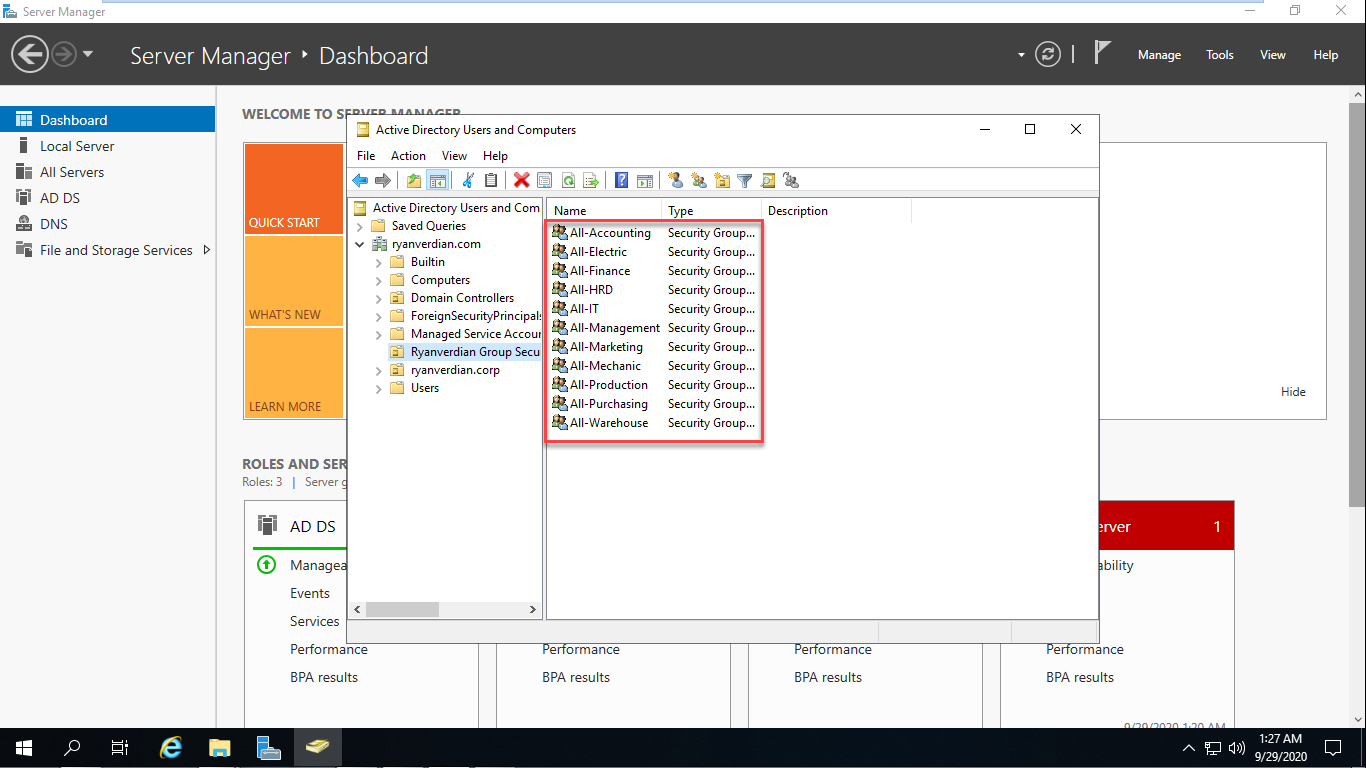Click the Hide link in the welcome tile
The width and height of the screenshot is (1366, 768).
point(1293,392)
